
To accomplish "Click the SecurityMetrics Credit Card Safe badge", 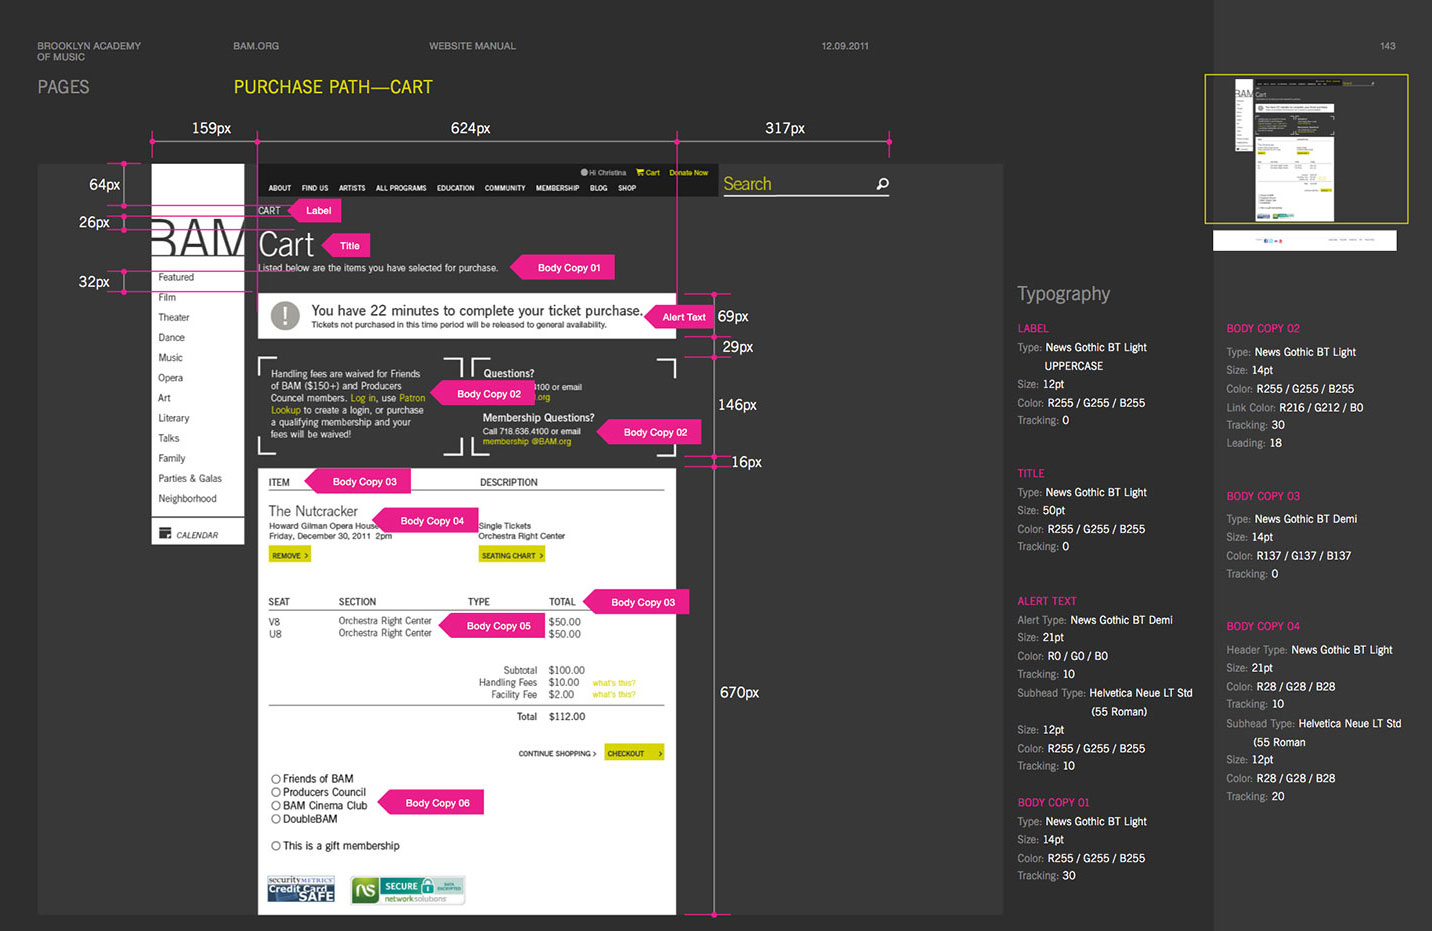I will [301, 889].
